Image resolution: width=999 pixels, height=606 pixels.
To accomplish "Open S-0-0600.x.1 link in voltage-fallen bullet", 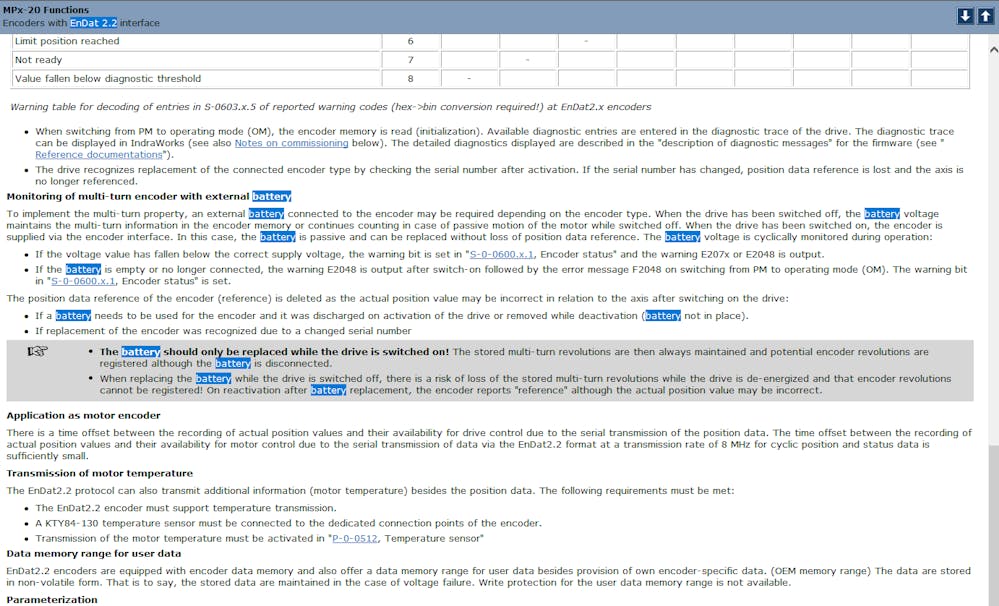I will click(x=502, y=255).
